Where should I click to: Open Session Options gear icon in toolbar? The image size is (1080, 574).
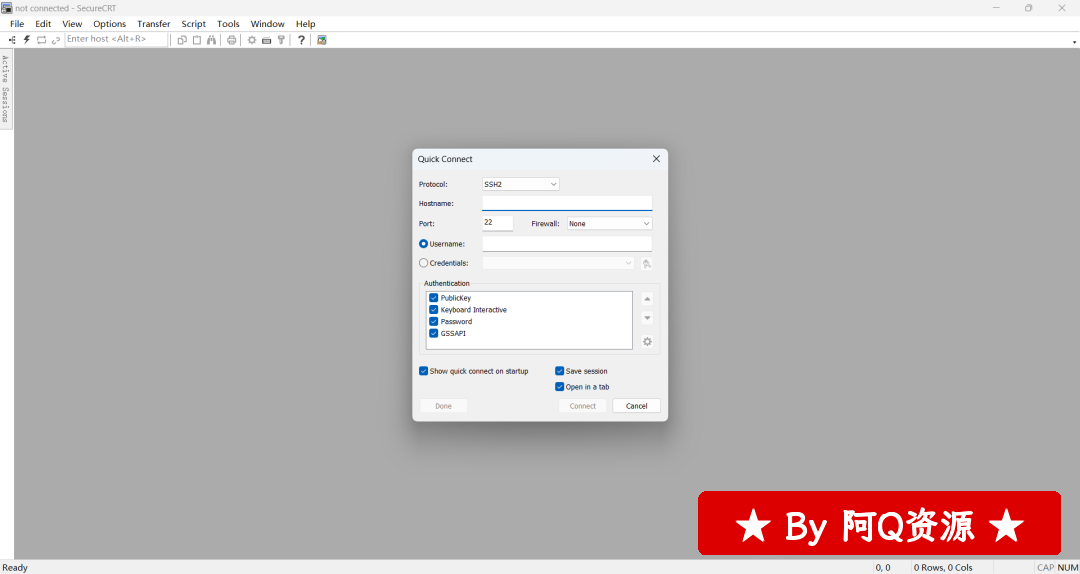[252, 40]
